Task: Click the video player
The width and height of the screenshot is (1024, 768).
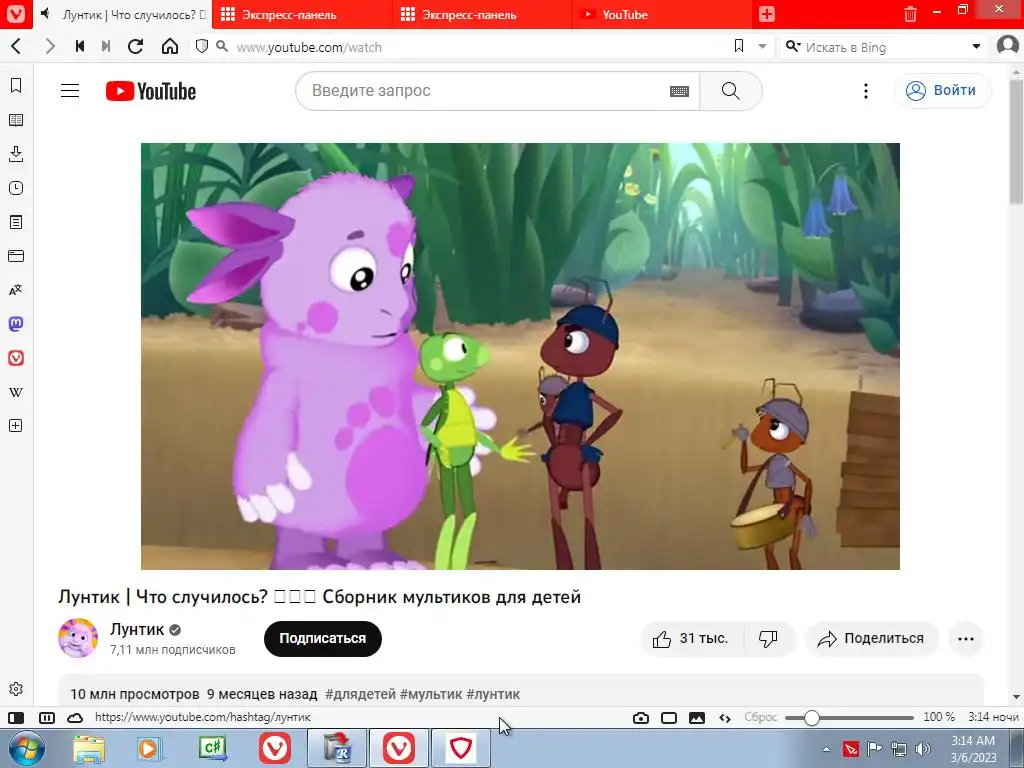Action: (x=520, y=357)
